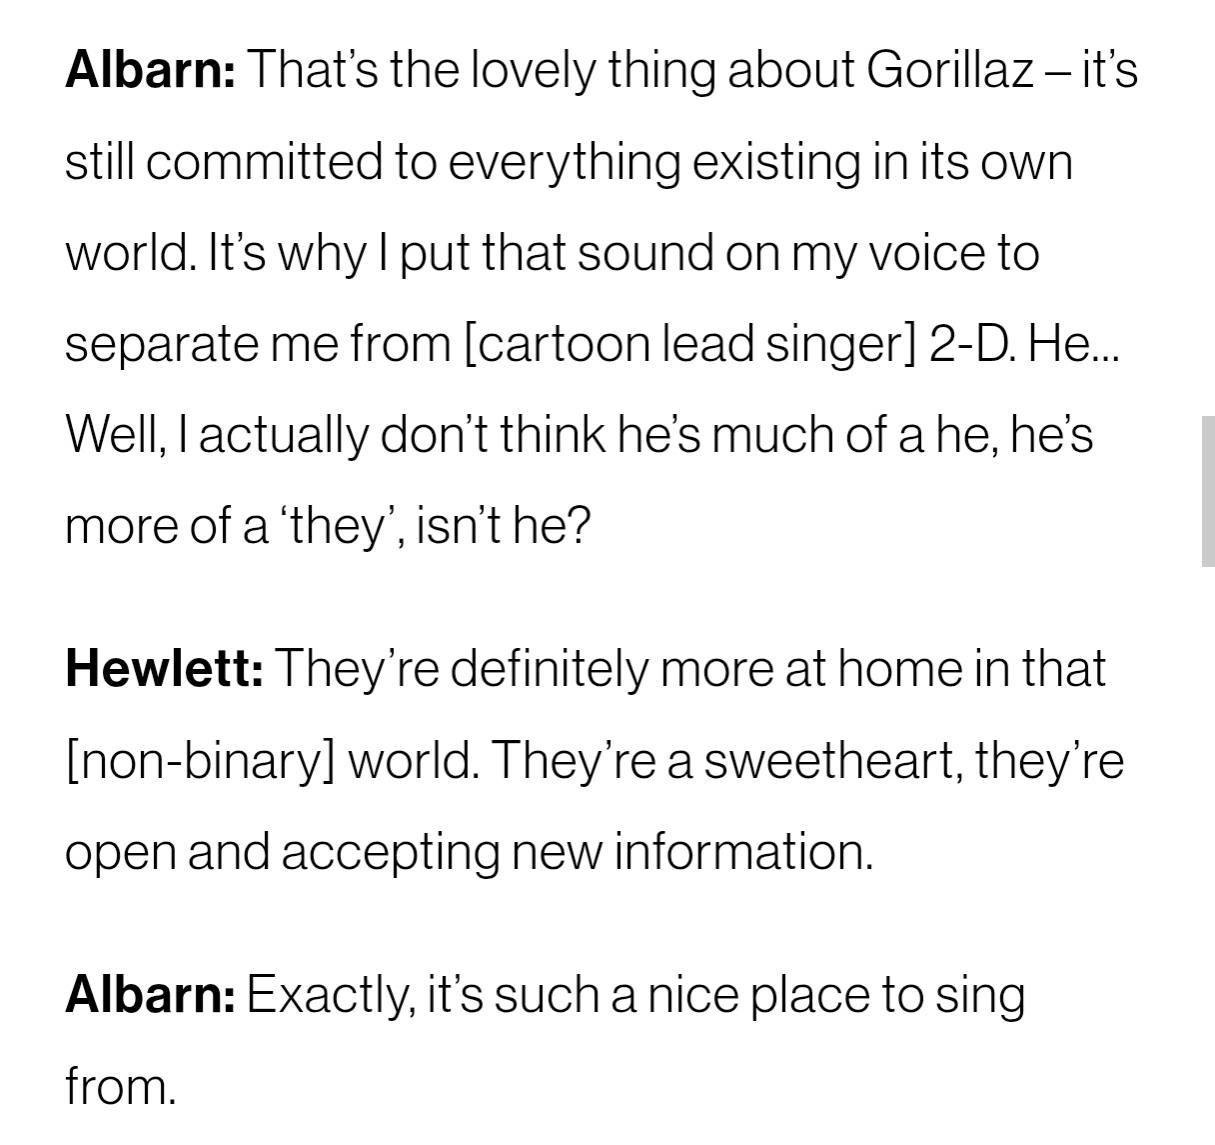Click the word "Exactly" in Albarn's last reply

coord(329,995)
